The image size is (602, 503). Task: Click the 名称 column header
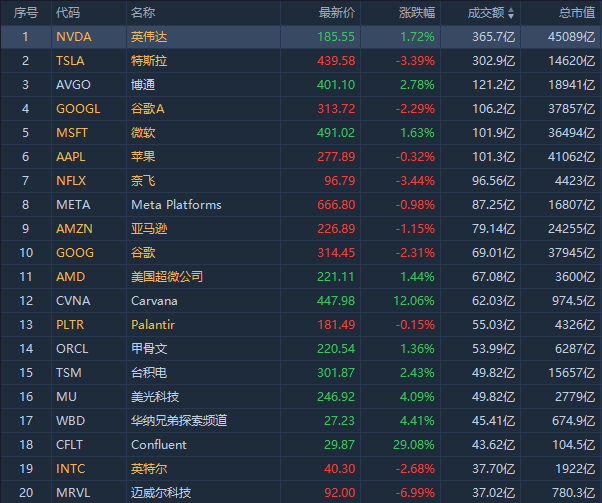(143, 13)
